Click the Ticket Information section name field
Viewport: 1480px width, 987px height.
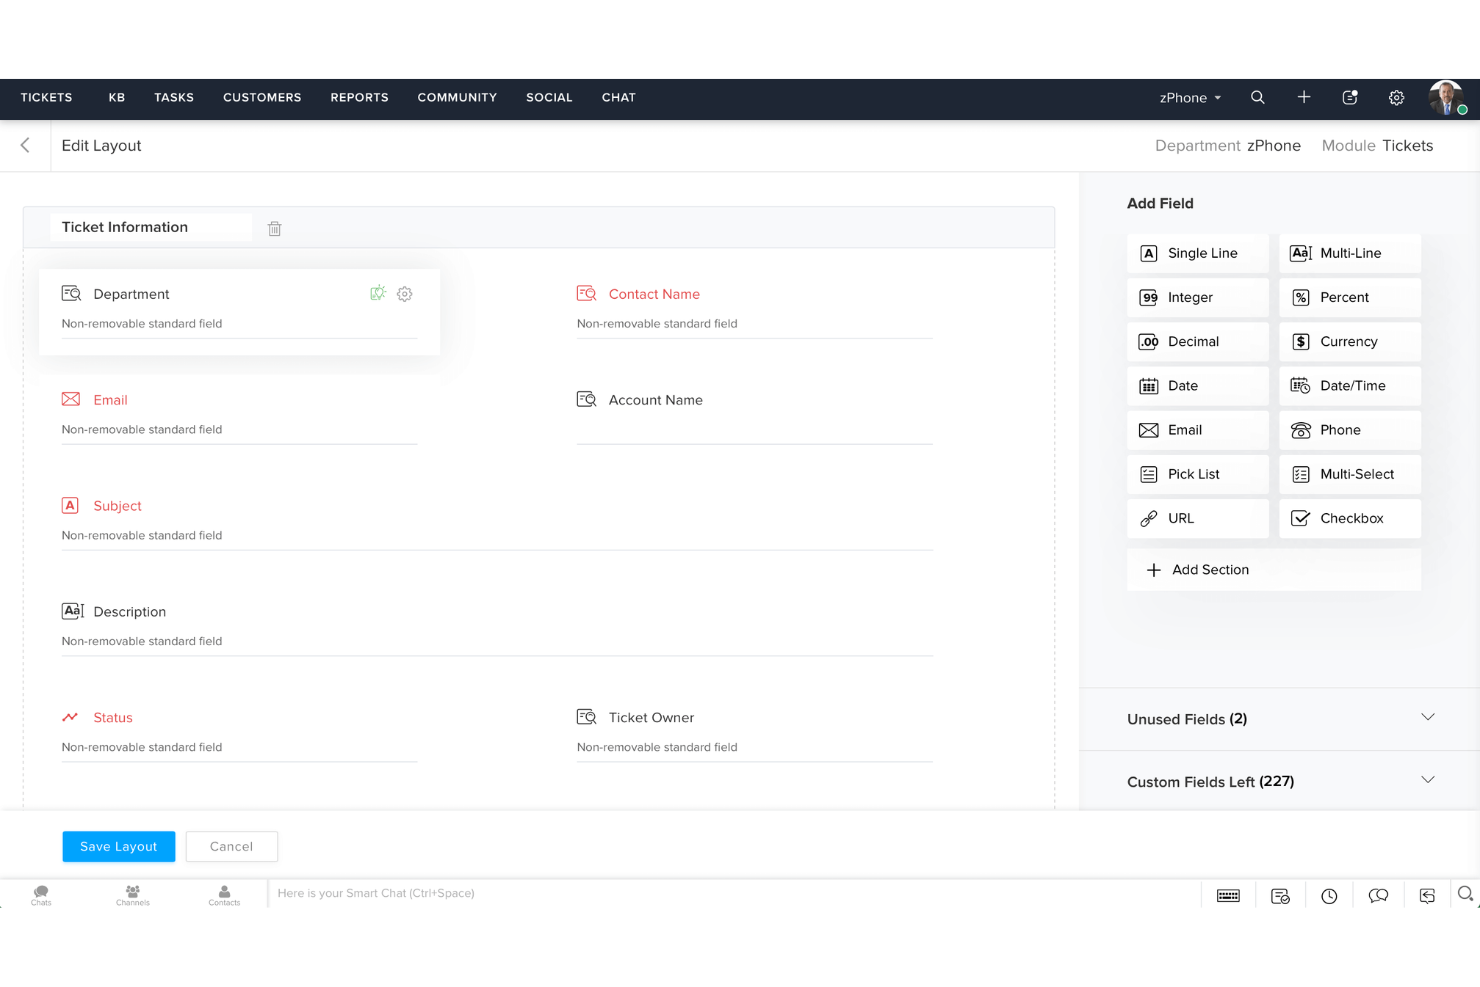151,227
